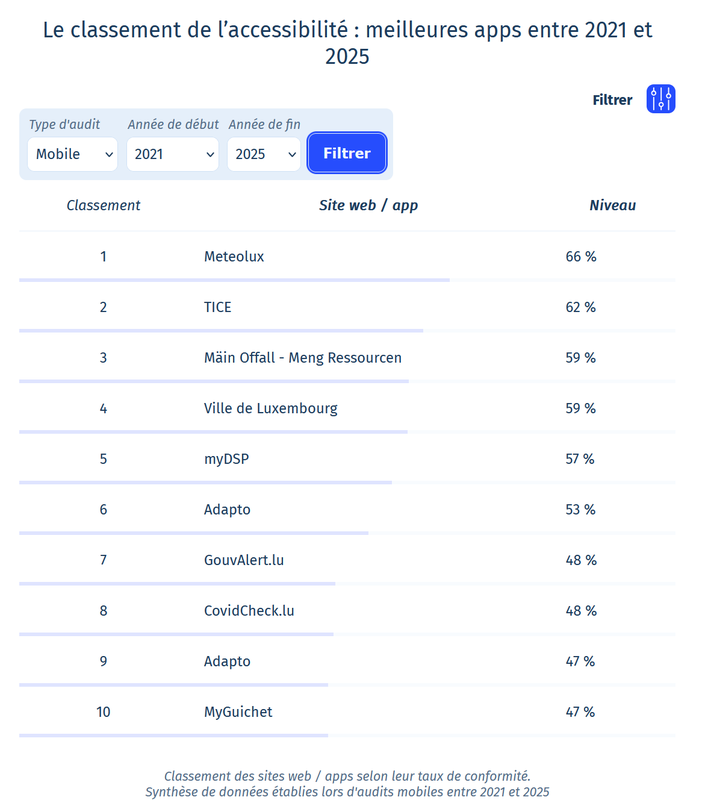Viewport: 705px width, 800px height.
Task: Open the Type d'audit dropdown
Action: coord(72,154)
